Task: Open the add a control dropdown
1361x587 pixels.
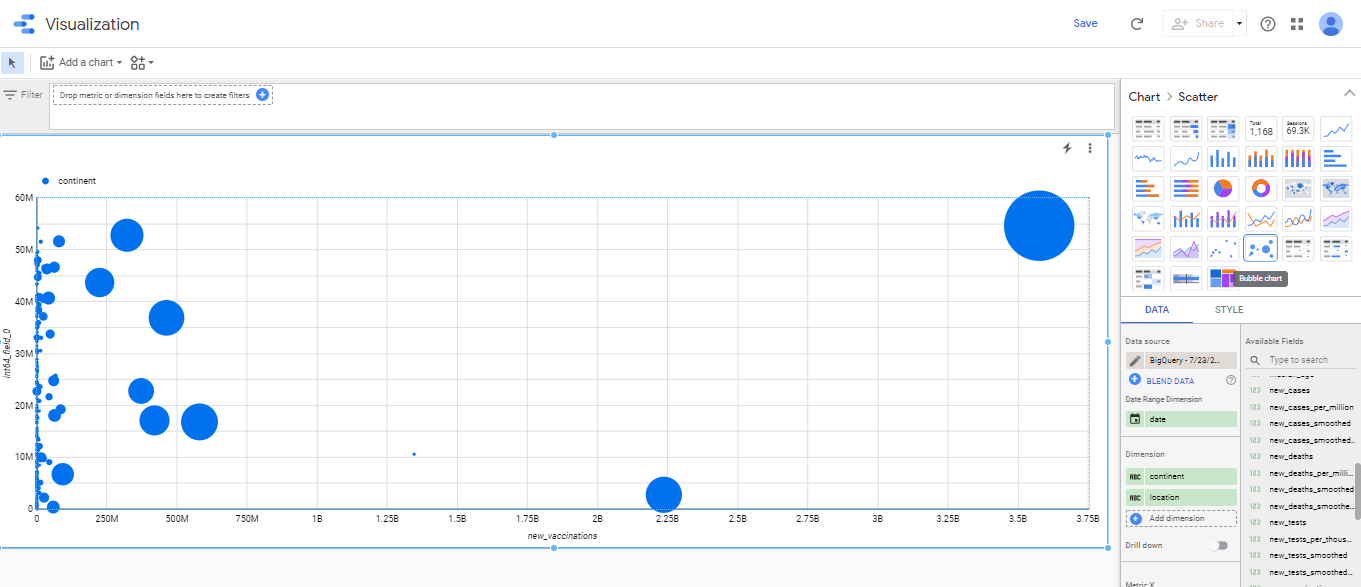Action: (142, 62)
